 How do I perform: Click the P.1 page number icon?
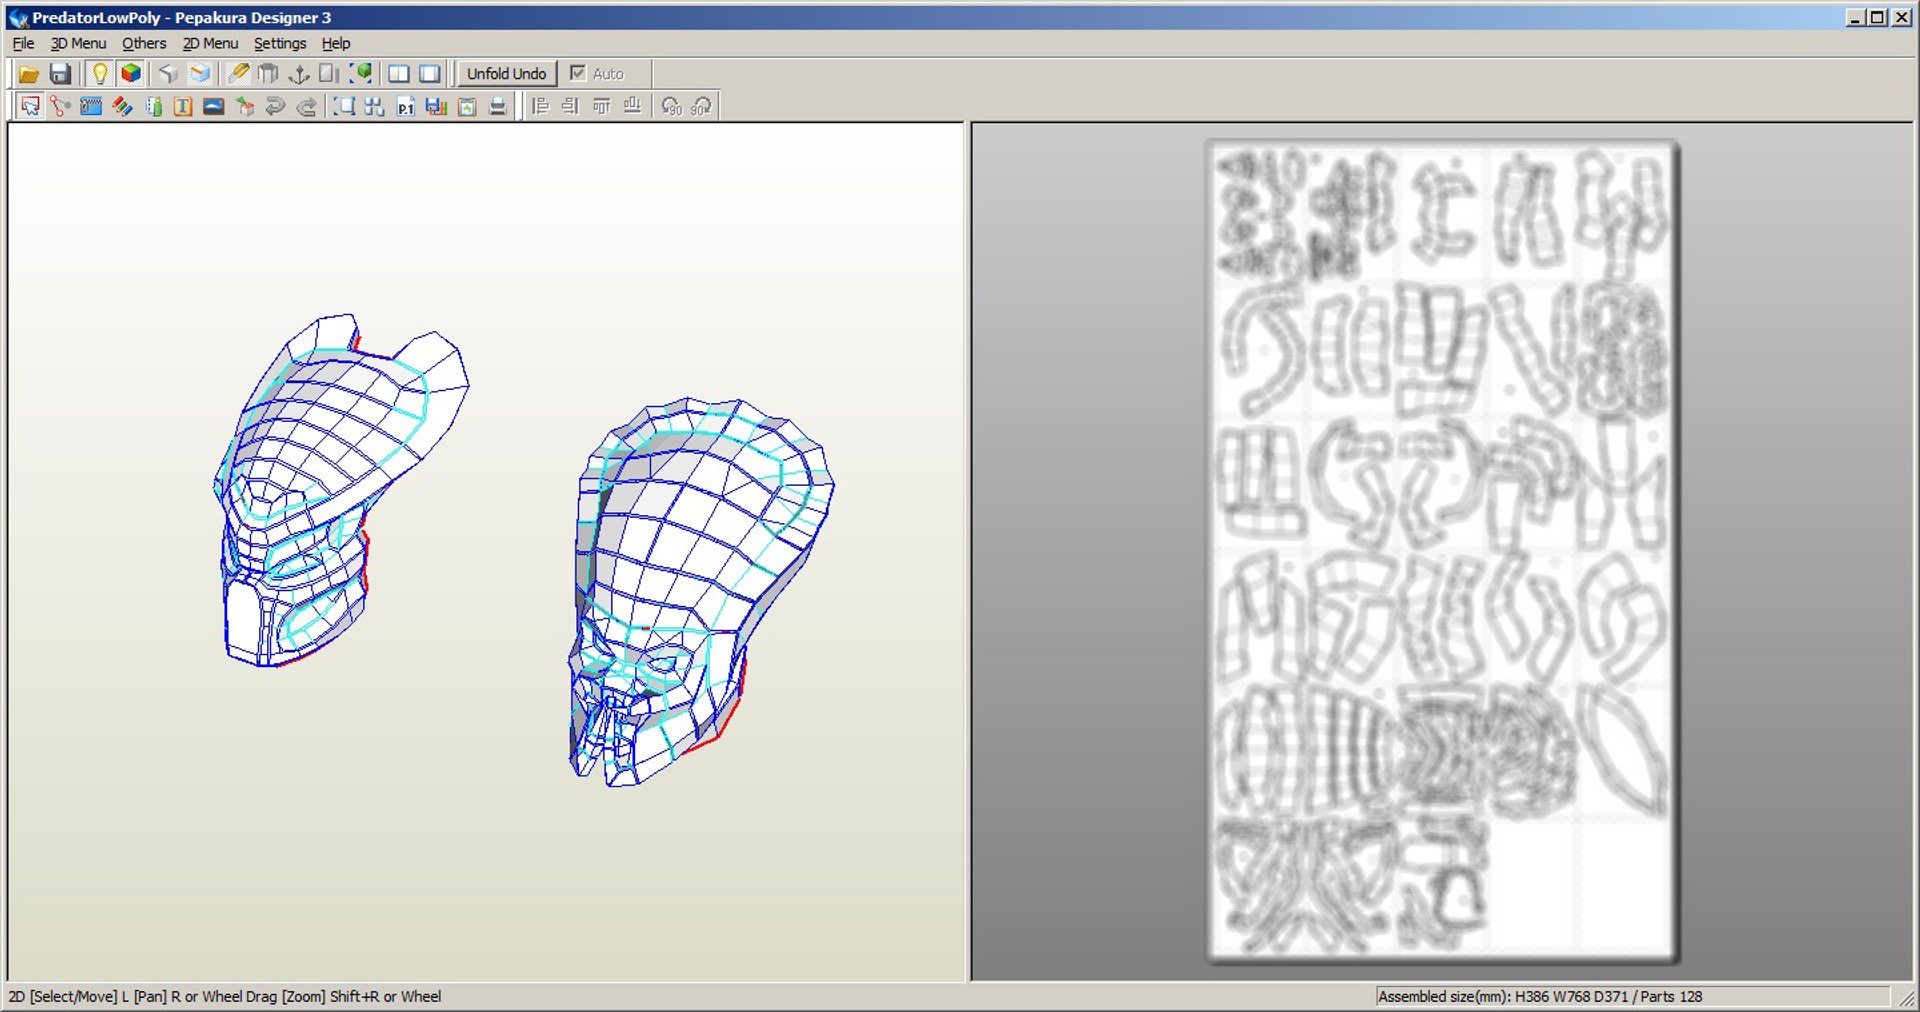(x=405, y=106)
